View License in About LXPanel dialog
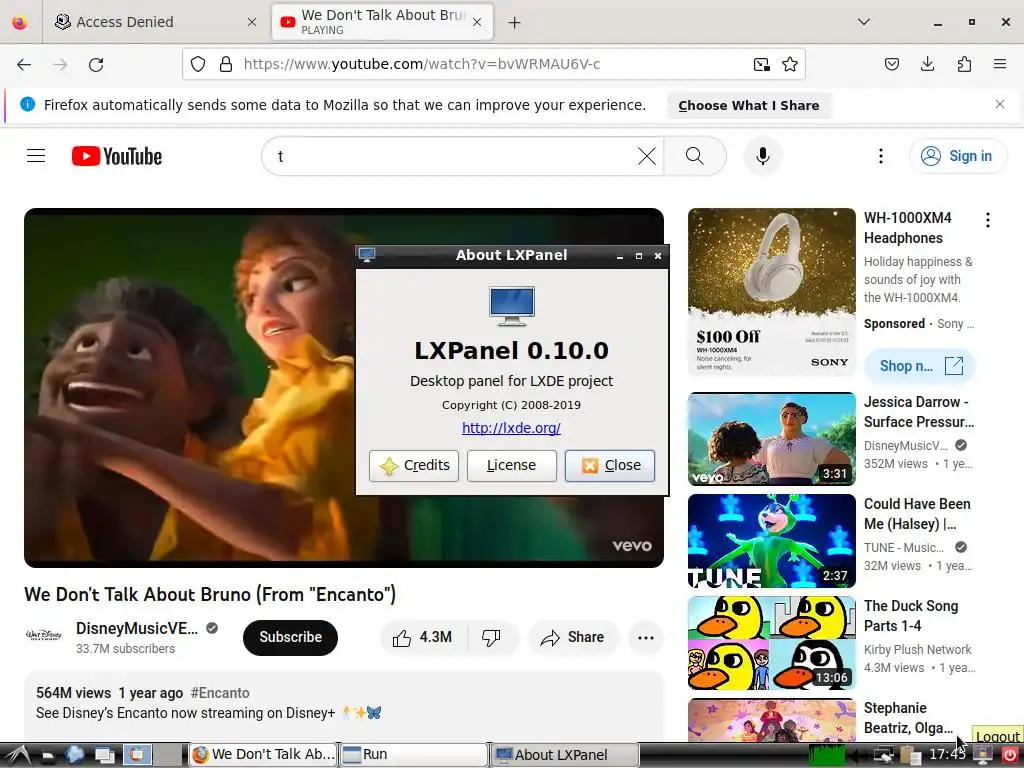1024x768 pixels. [511, 466]
